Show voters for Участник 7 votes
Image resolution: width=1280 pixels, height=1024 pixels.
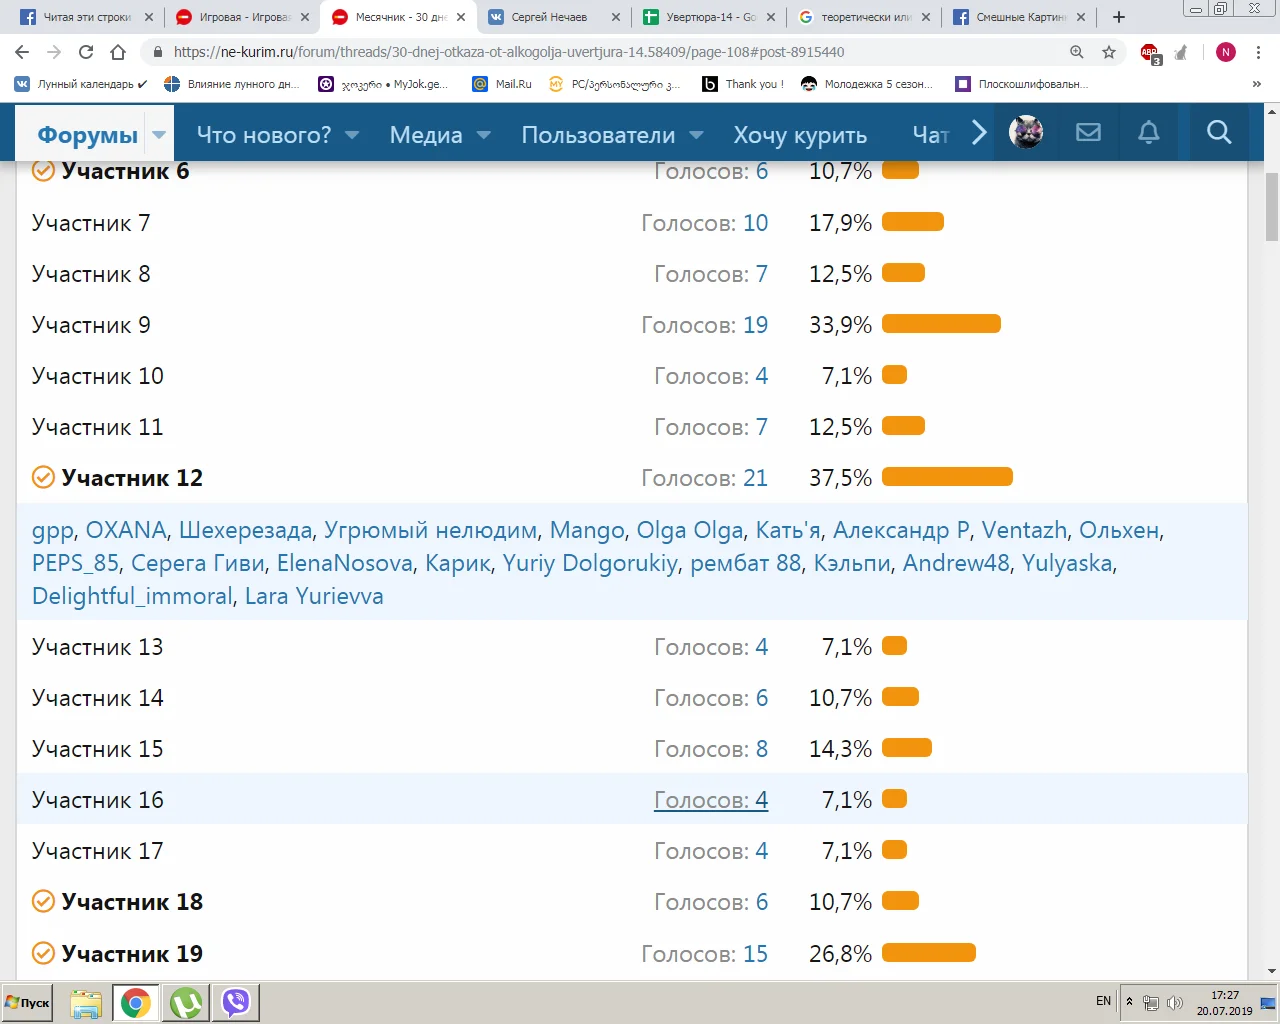pos(705,223)
